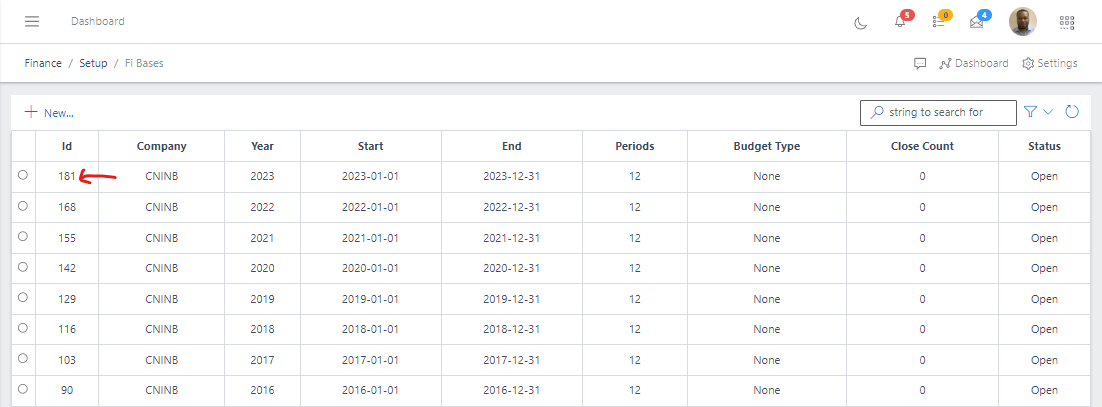Click Id cell 90
The width and height of the screenshot is (1102, 407).
click(67, 390)
